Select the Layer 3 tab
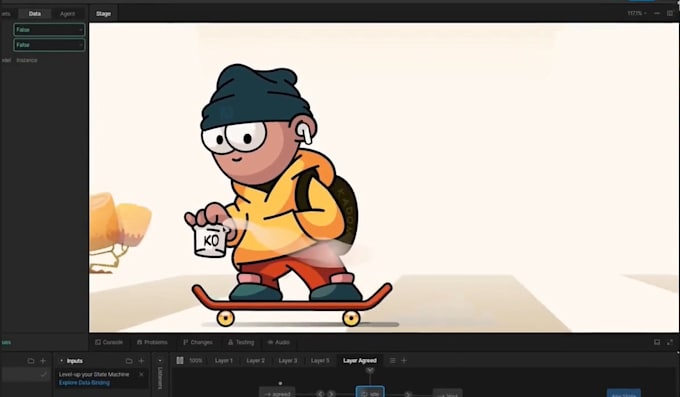Viewport: 680px width, 397px height. pos(288,361)
